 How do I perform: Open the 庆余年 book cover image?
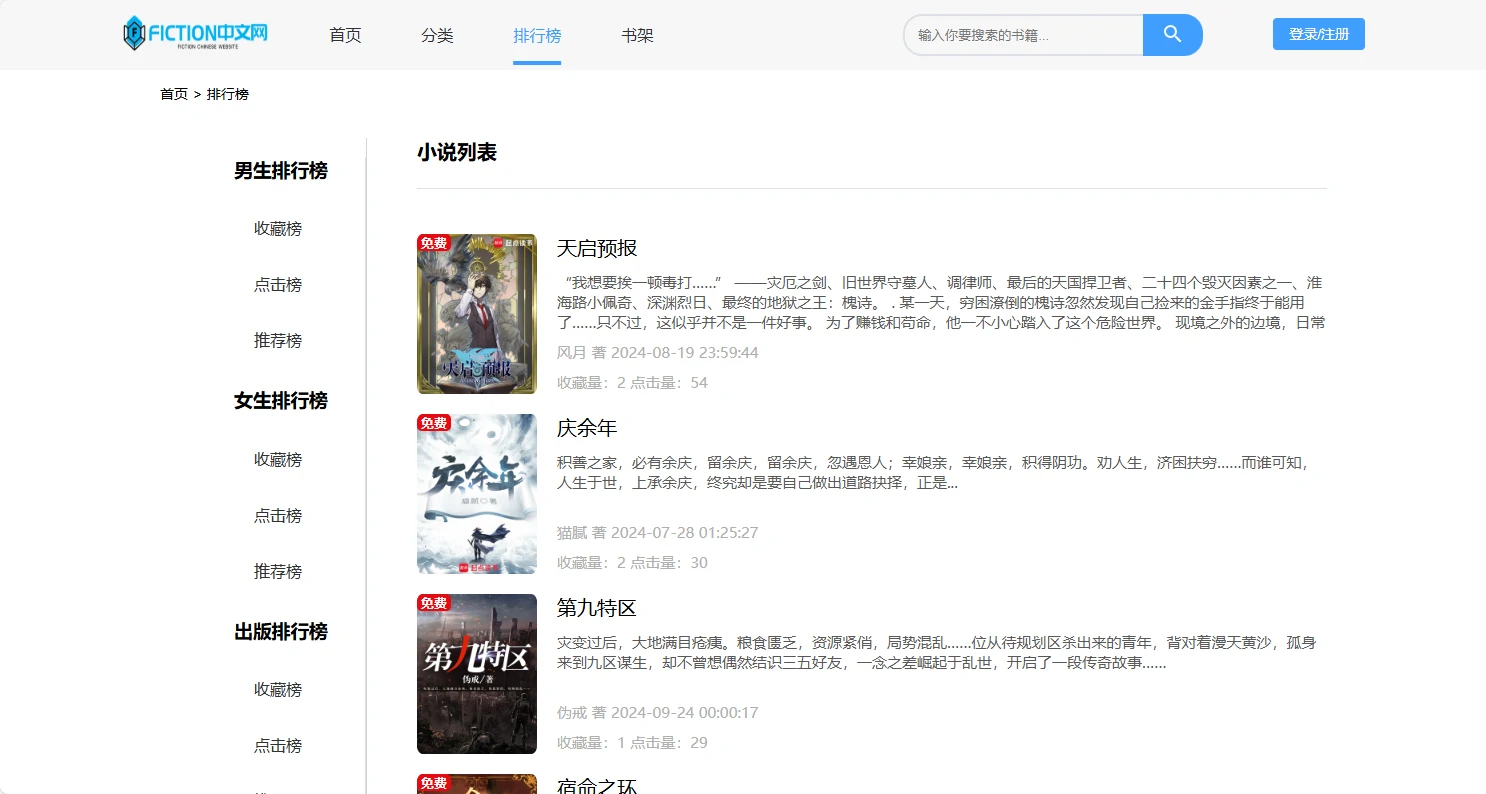tap(476, 494)
